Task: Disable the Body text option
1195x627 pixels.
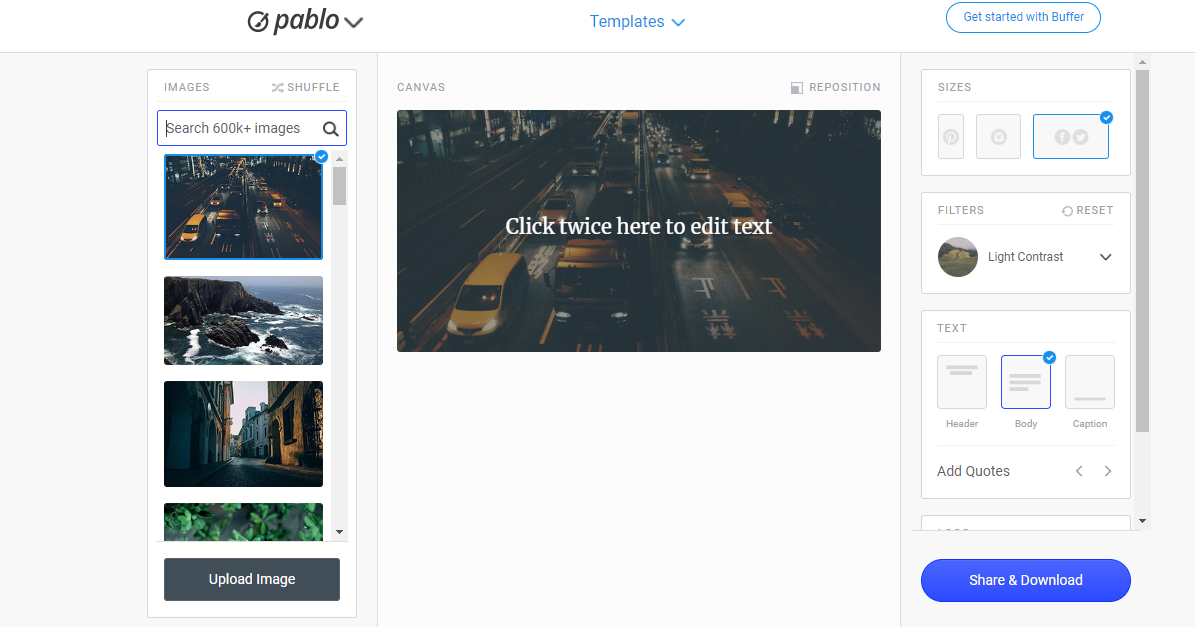Action: [x=1025, y=381]
